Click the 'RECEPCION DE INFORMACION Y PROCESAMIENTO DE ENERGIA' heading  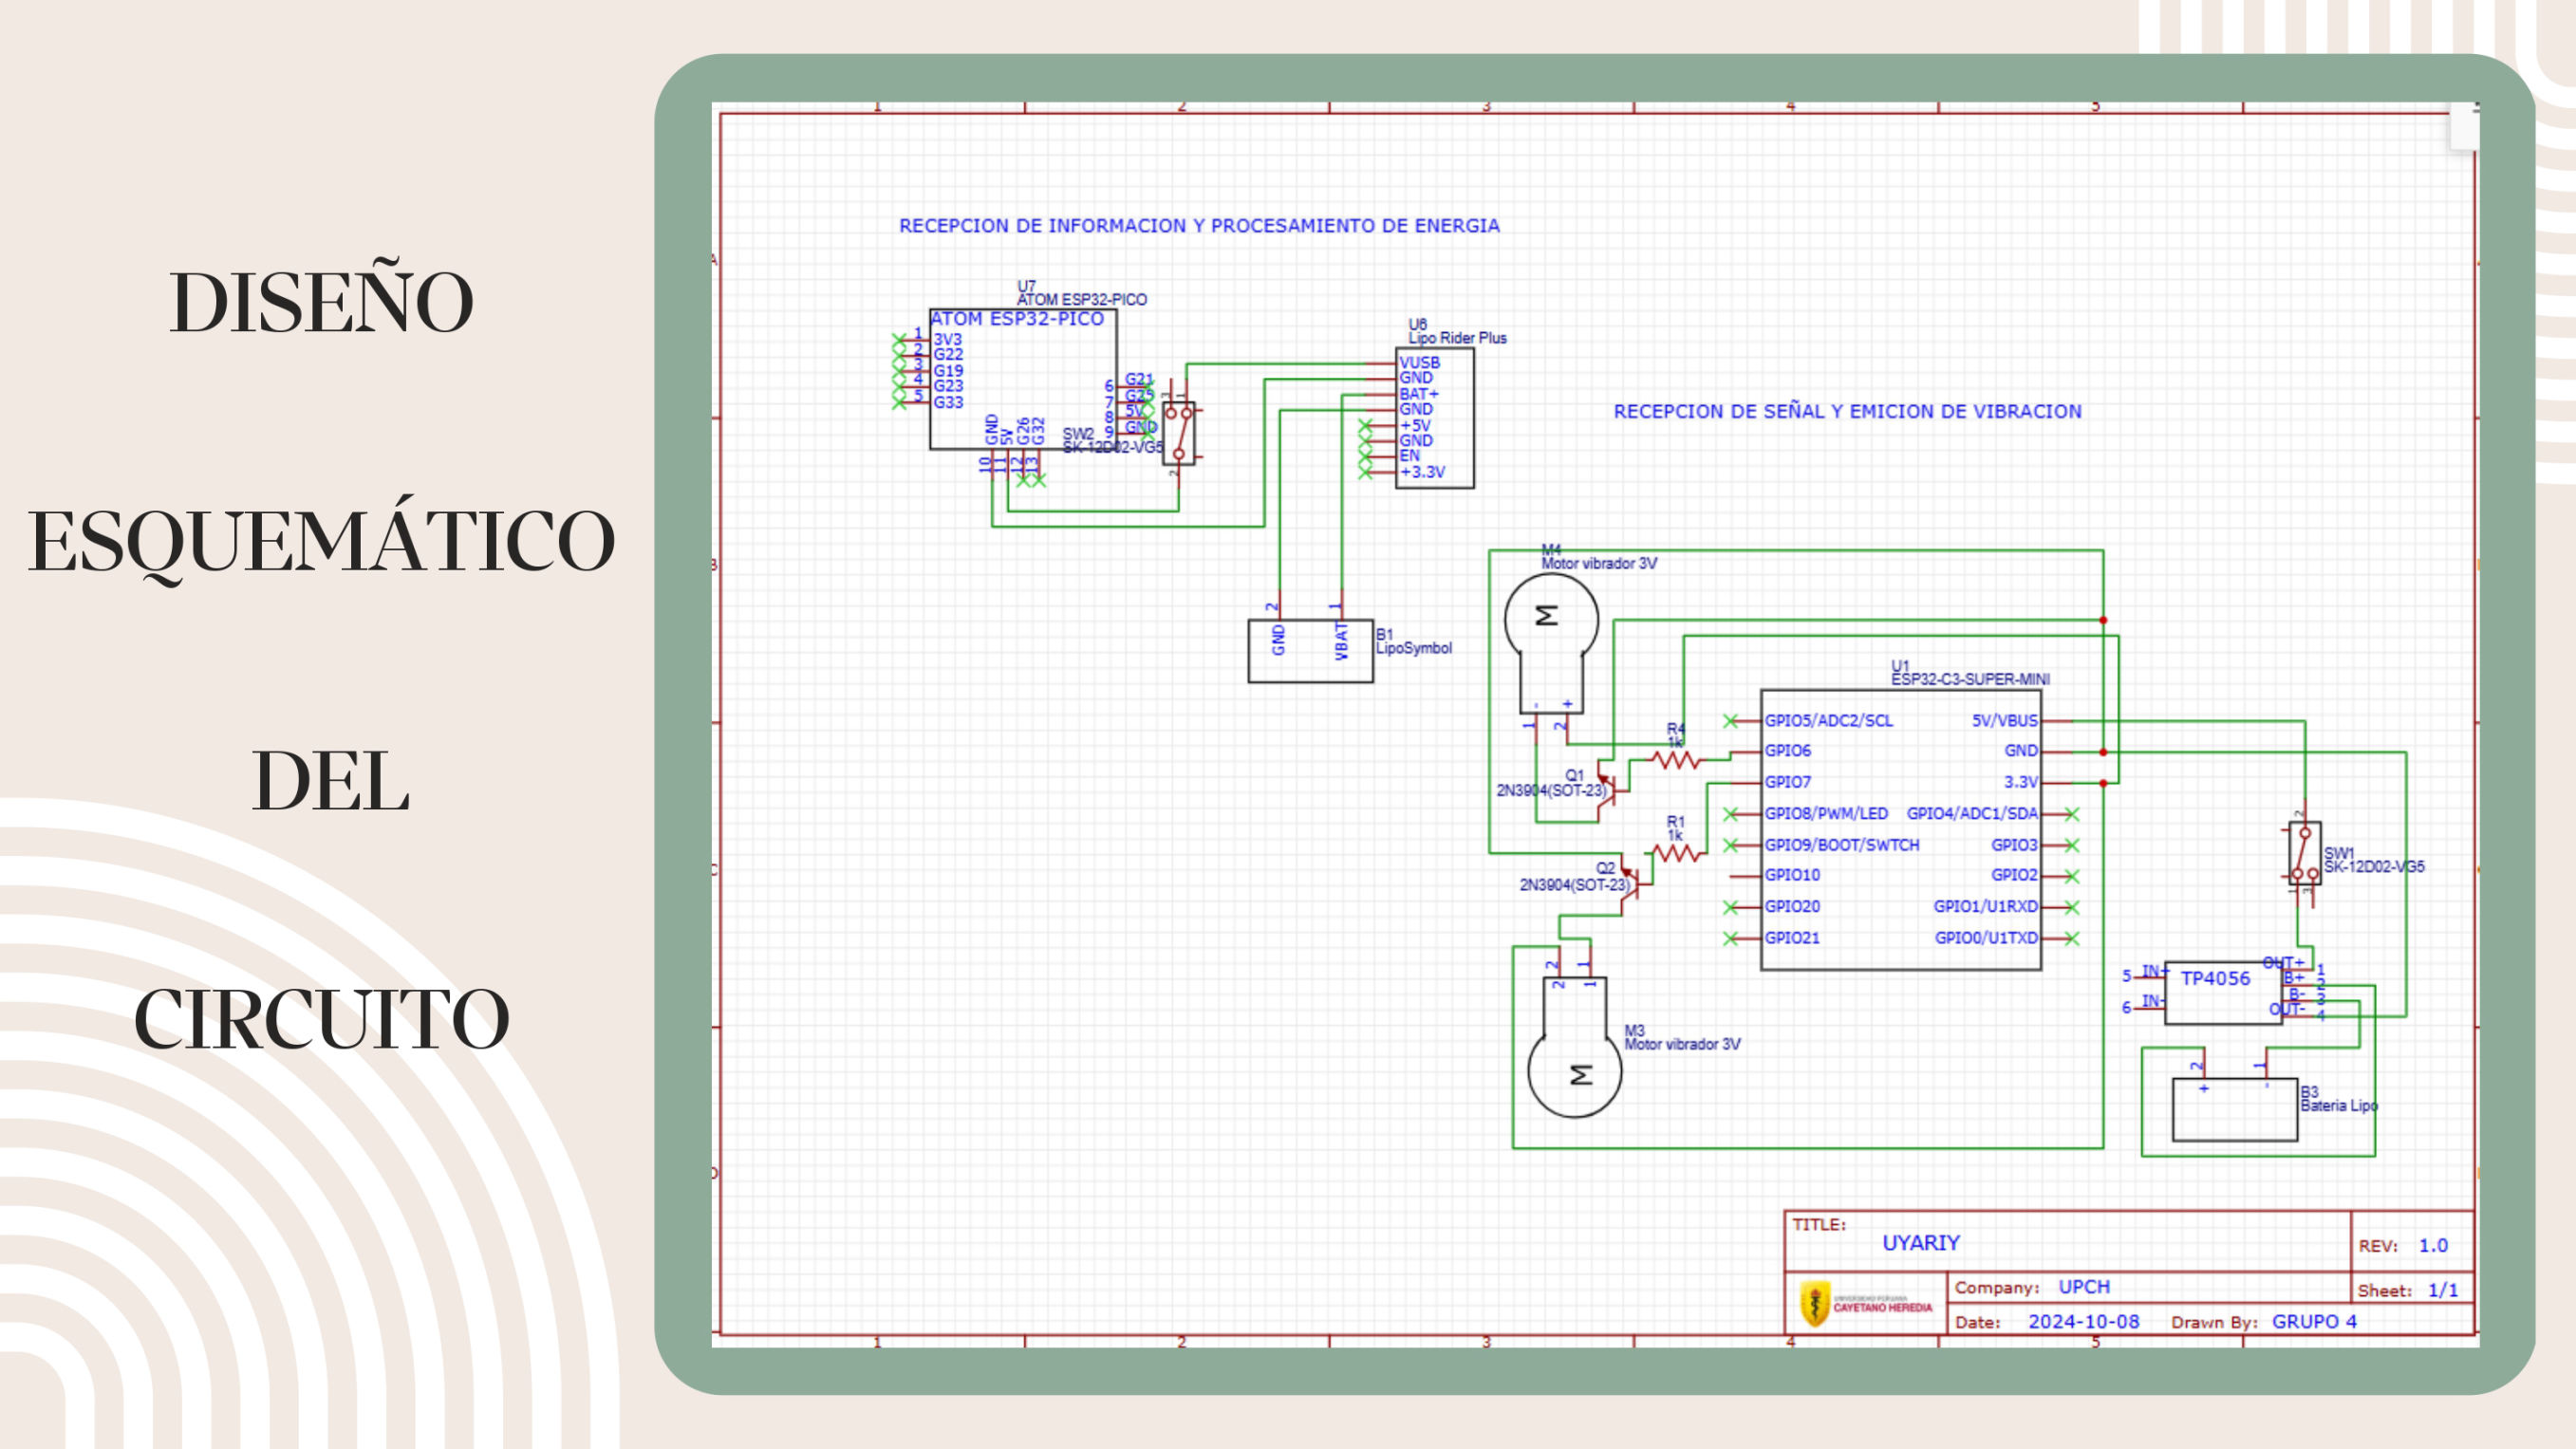point(1199,226)
